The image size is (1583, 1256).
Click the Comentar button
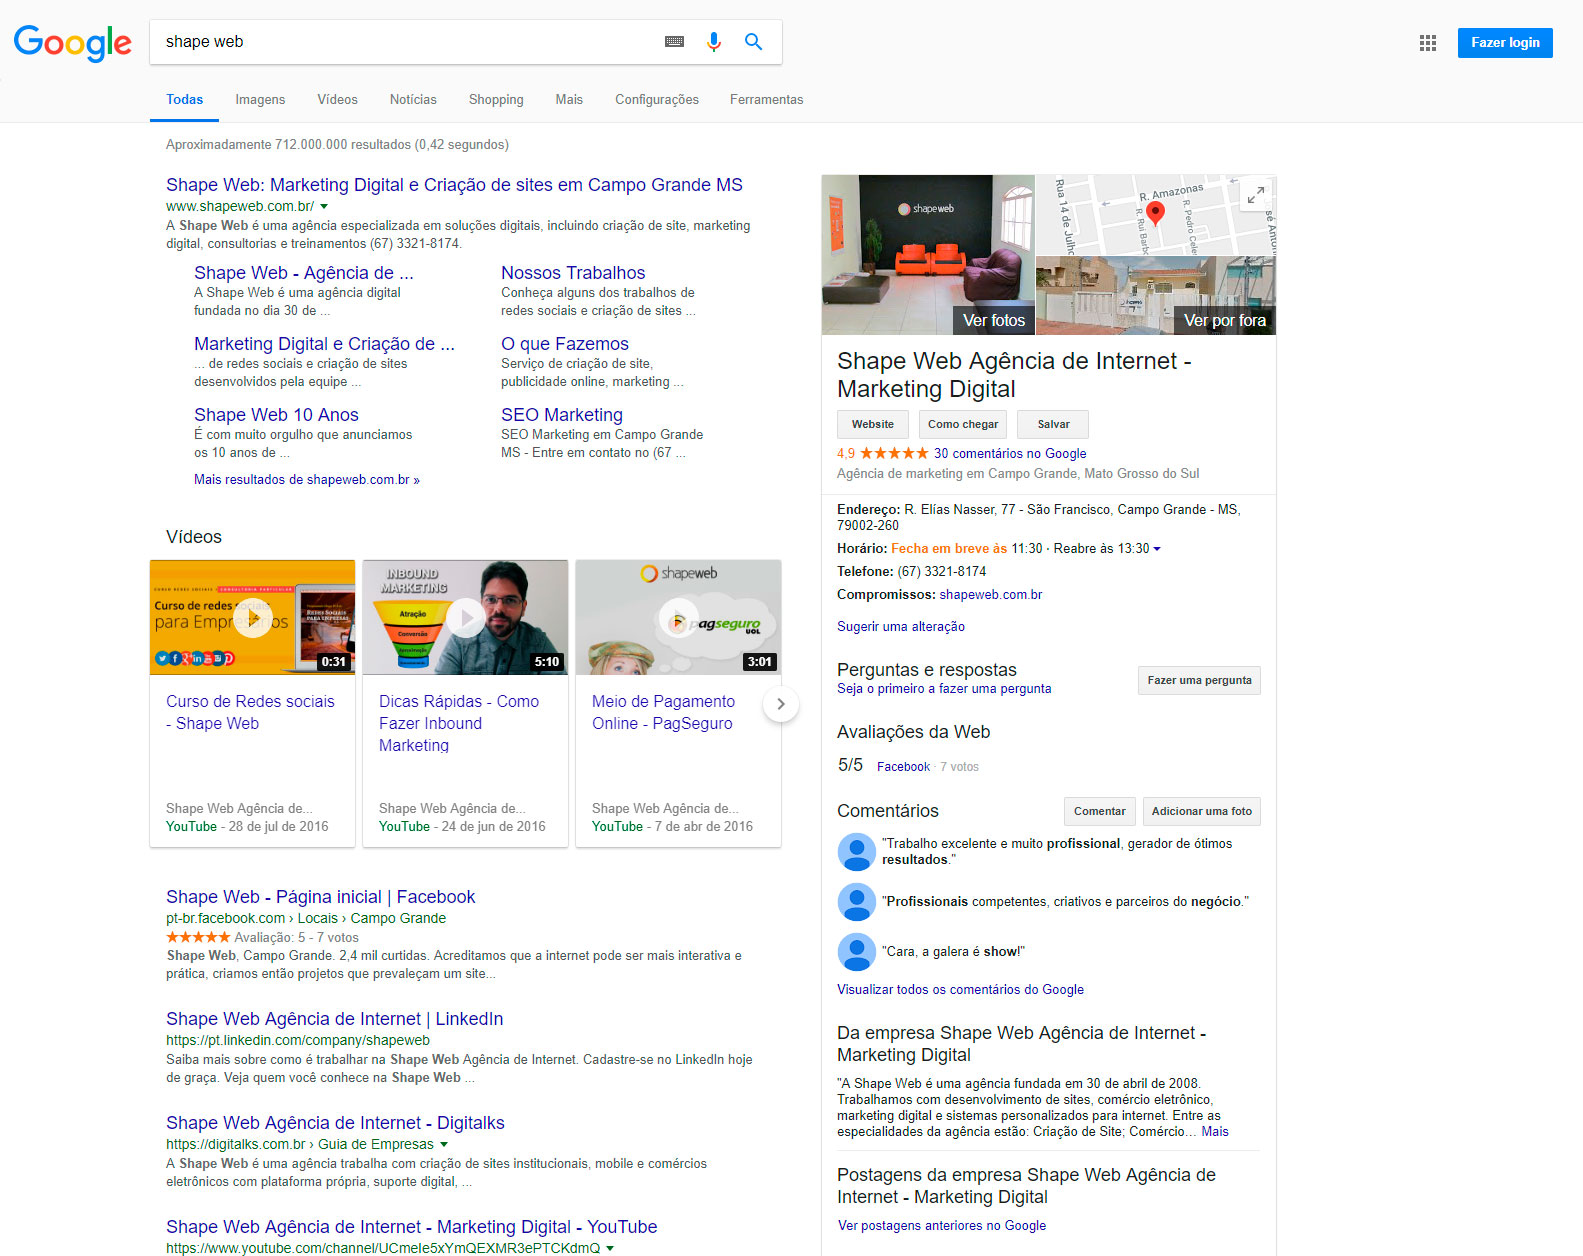(x=1099, y=811)
